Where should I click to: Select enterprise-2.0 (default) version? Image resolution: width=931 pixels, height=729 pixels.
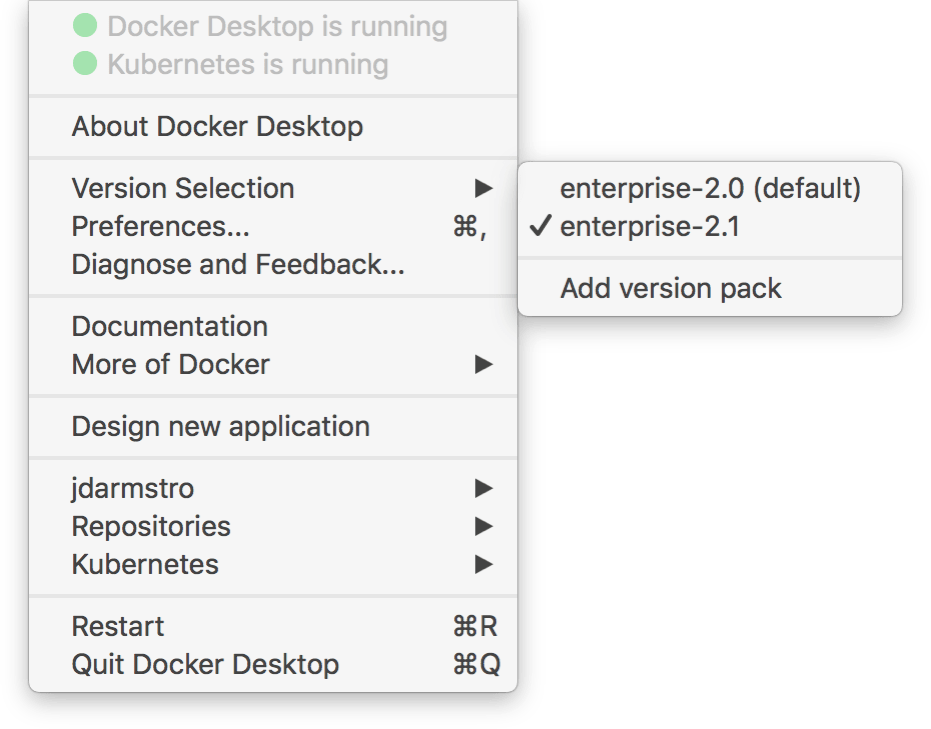710,188
